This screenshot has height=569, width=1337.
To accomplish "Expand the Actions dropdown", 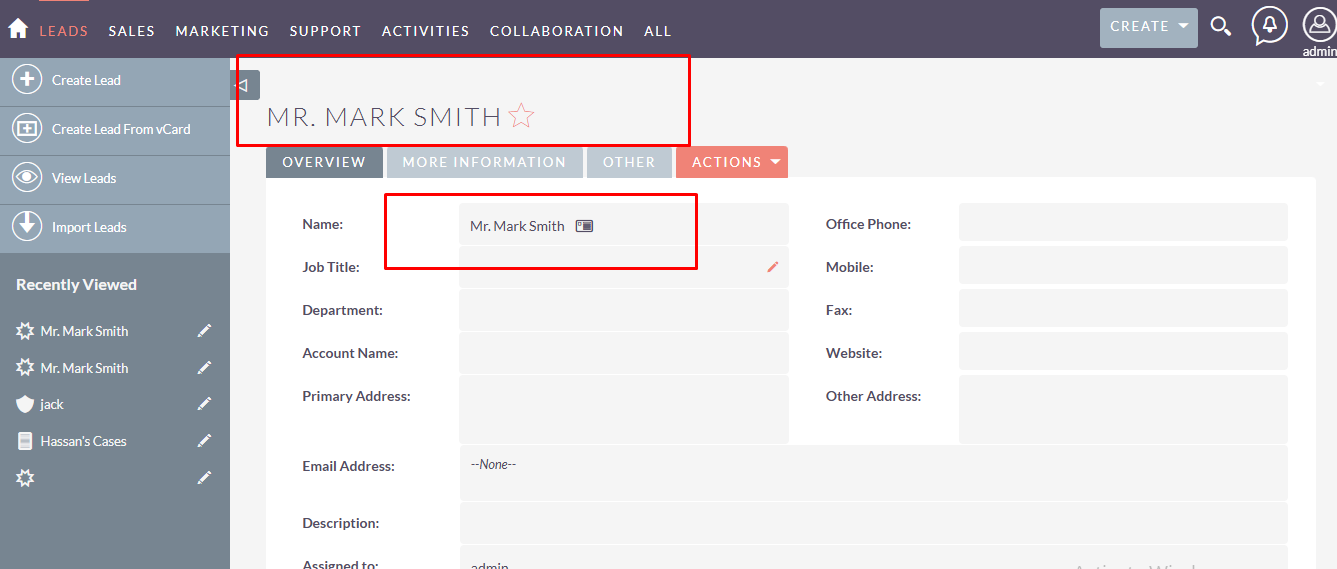I will pyautogui.click(x=732, y=162).
